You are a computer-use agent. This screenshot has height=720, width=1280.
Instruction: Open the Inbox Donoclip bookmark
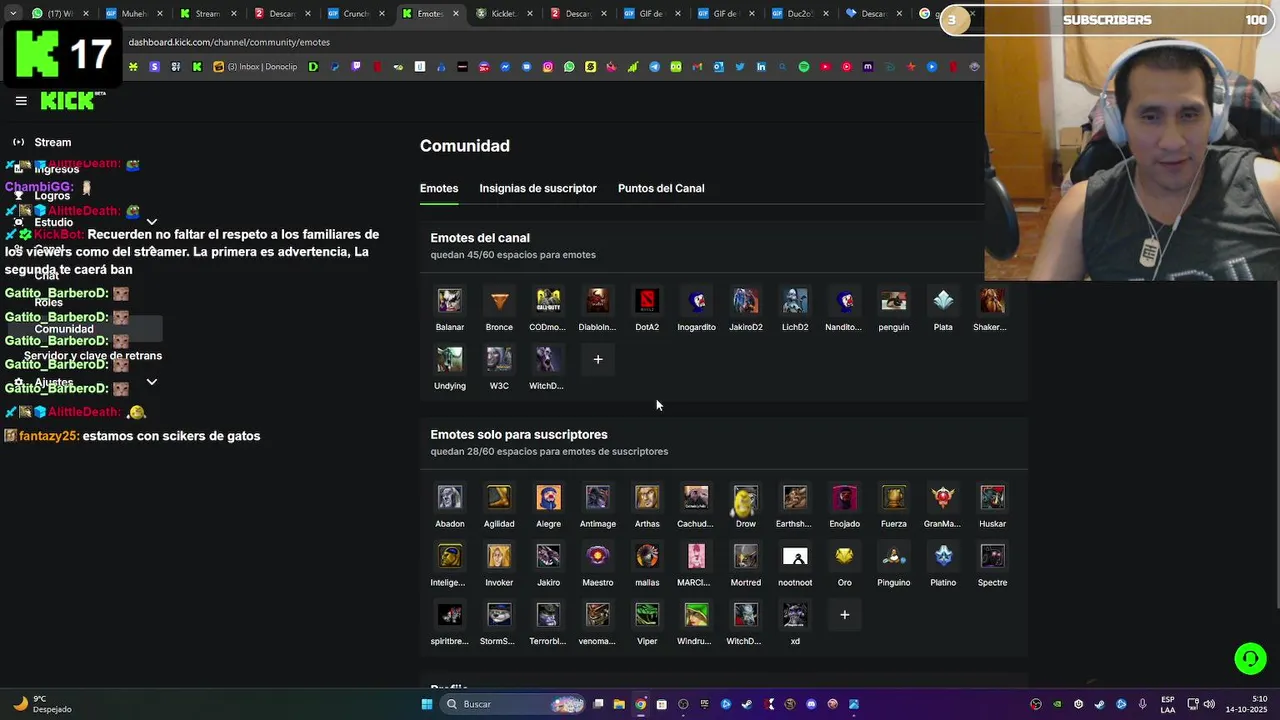[255, 67]
